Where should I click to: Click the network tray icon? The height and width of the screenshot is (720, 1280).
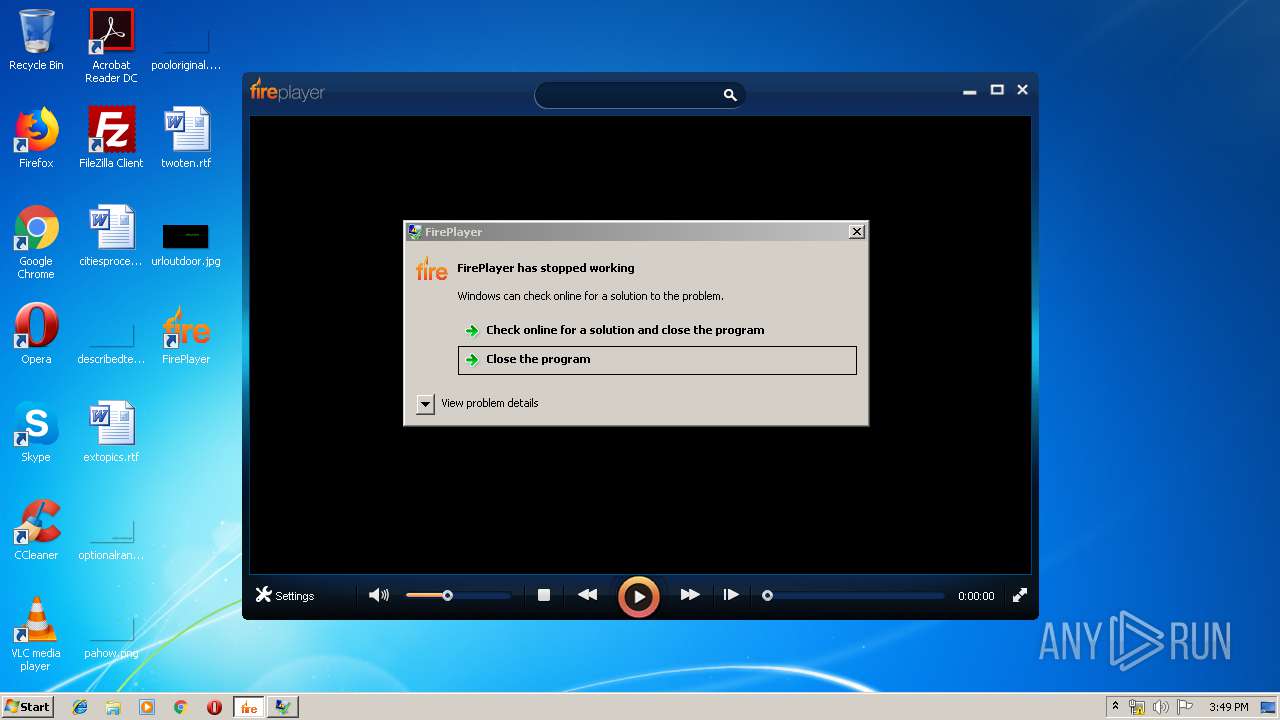[x=1137, y=707]
